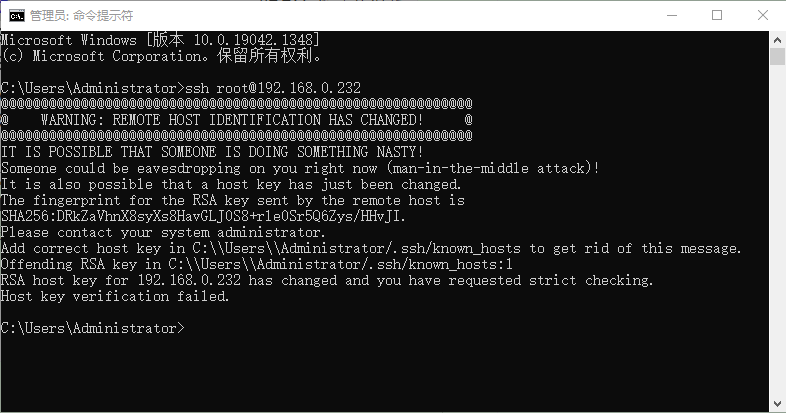The width and height of the screenshot is (786, 413).
Task: Close the command prompt window
Action: coord(762,15)
